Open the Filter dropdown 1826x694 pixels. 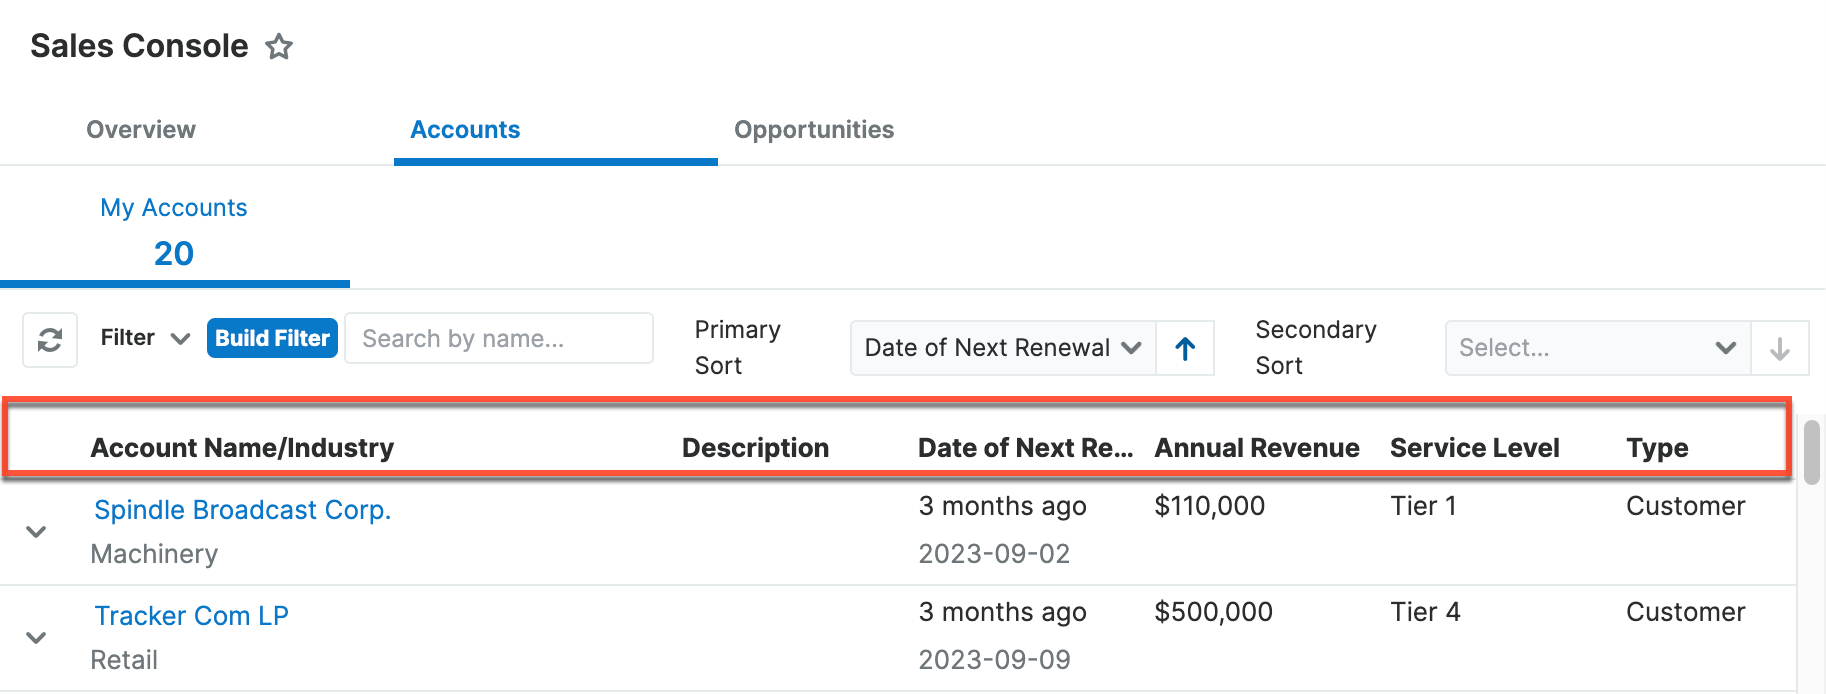point(145,338)
